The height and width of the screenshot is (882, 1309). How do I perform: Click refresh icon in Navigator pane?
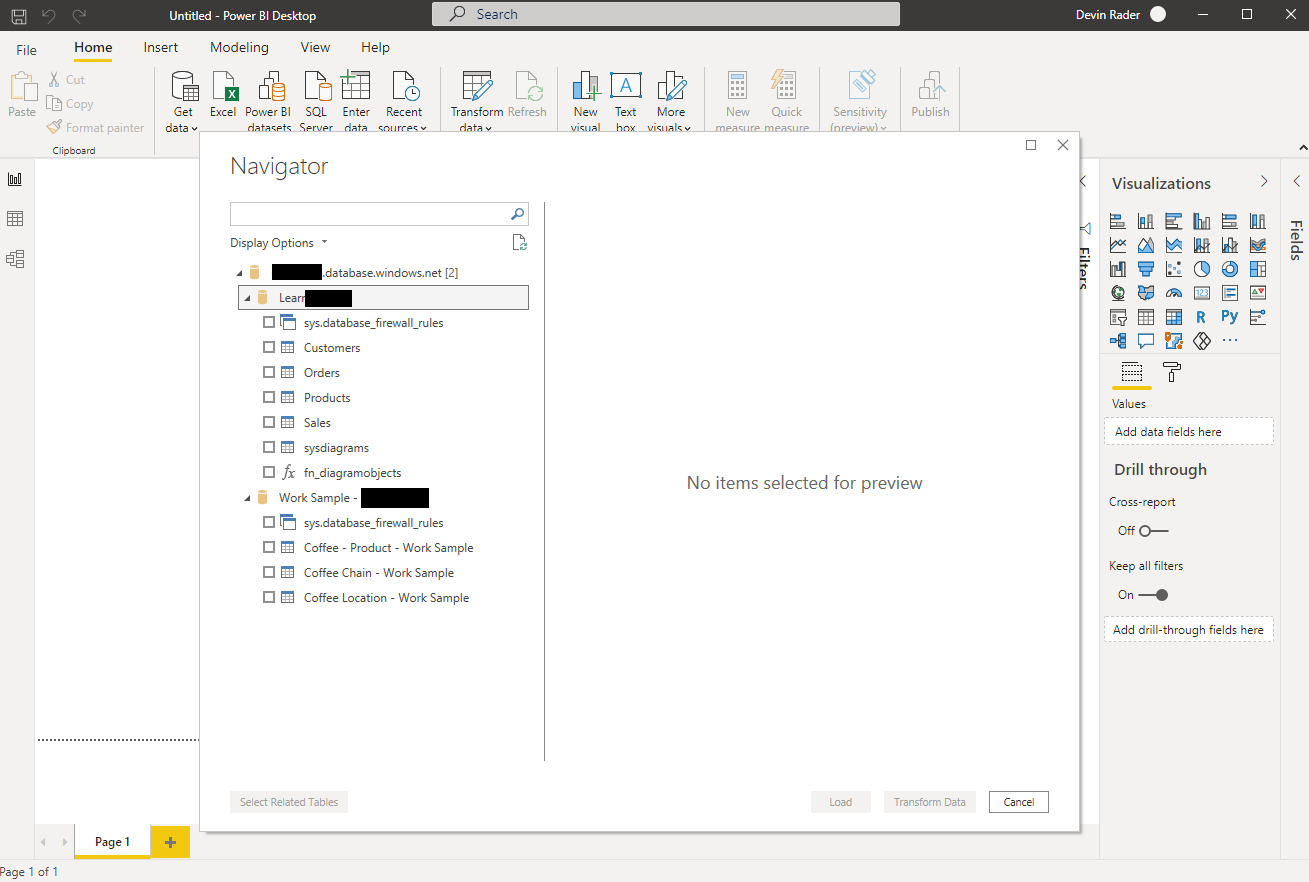point(519,243)
